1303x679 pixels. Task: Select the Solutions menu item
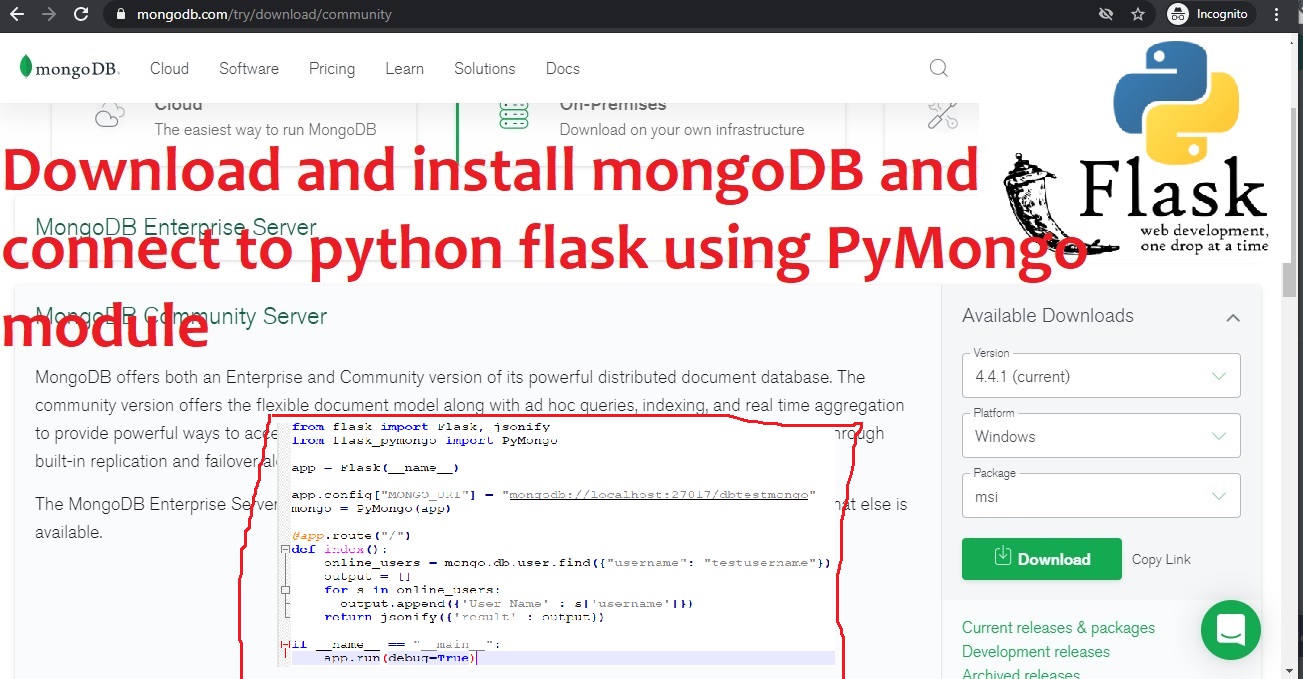484,68
